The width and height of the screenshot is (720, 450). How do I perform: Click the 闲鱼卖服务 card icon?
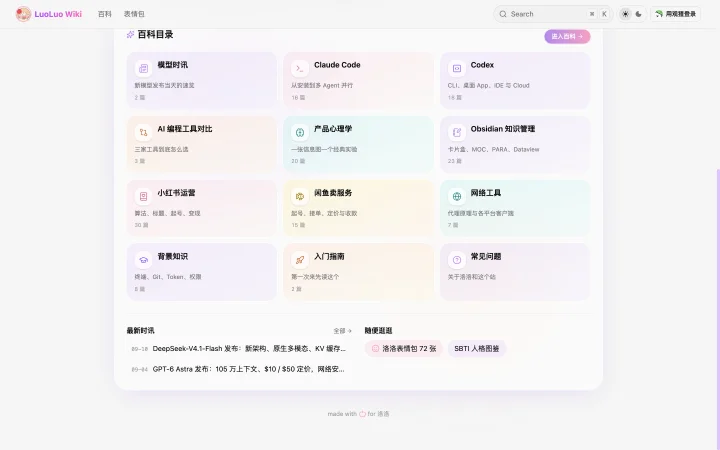coord(300,196)
